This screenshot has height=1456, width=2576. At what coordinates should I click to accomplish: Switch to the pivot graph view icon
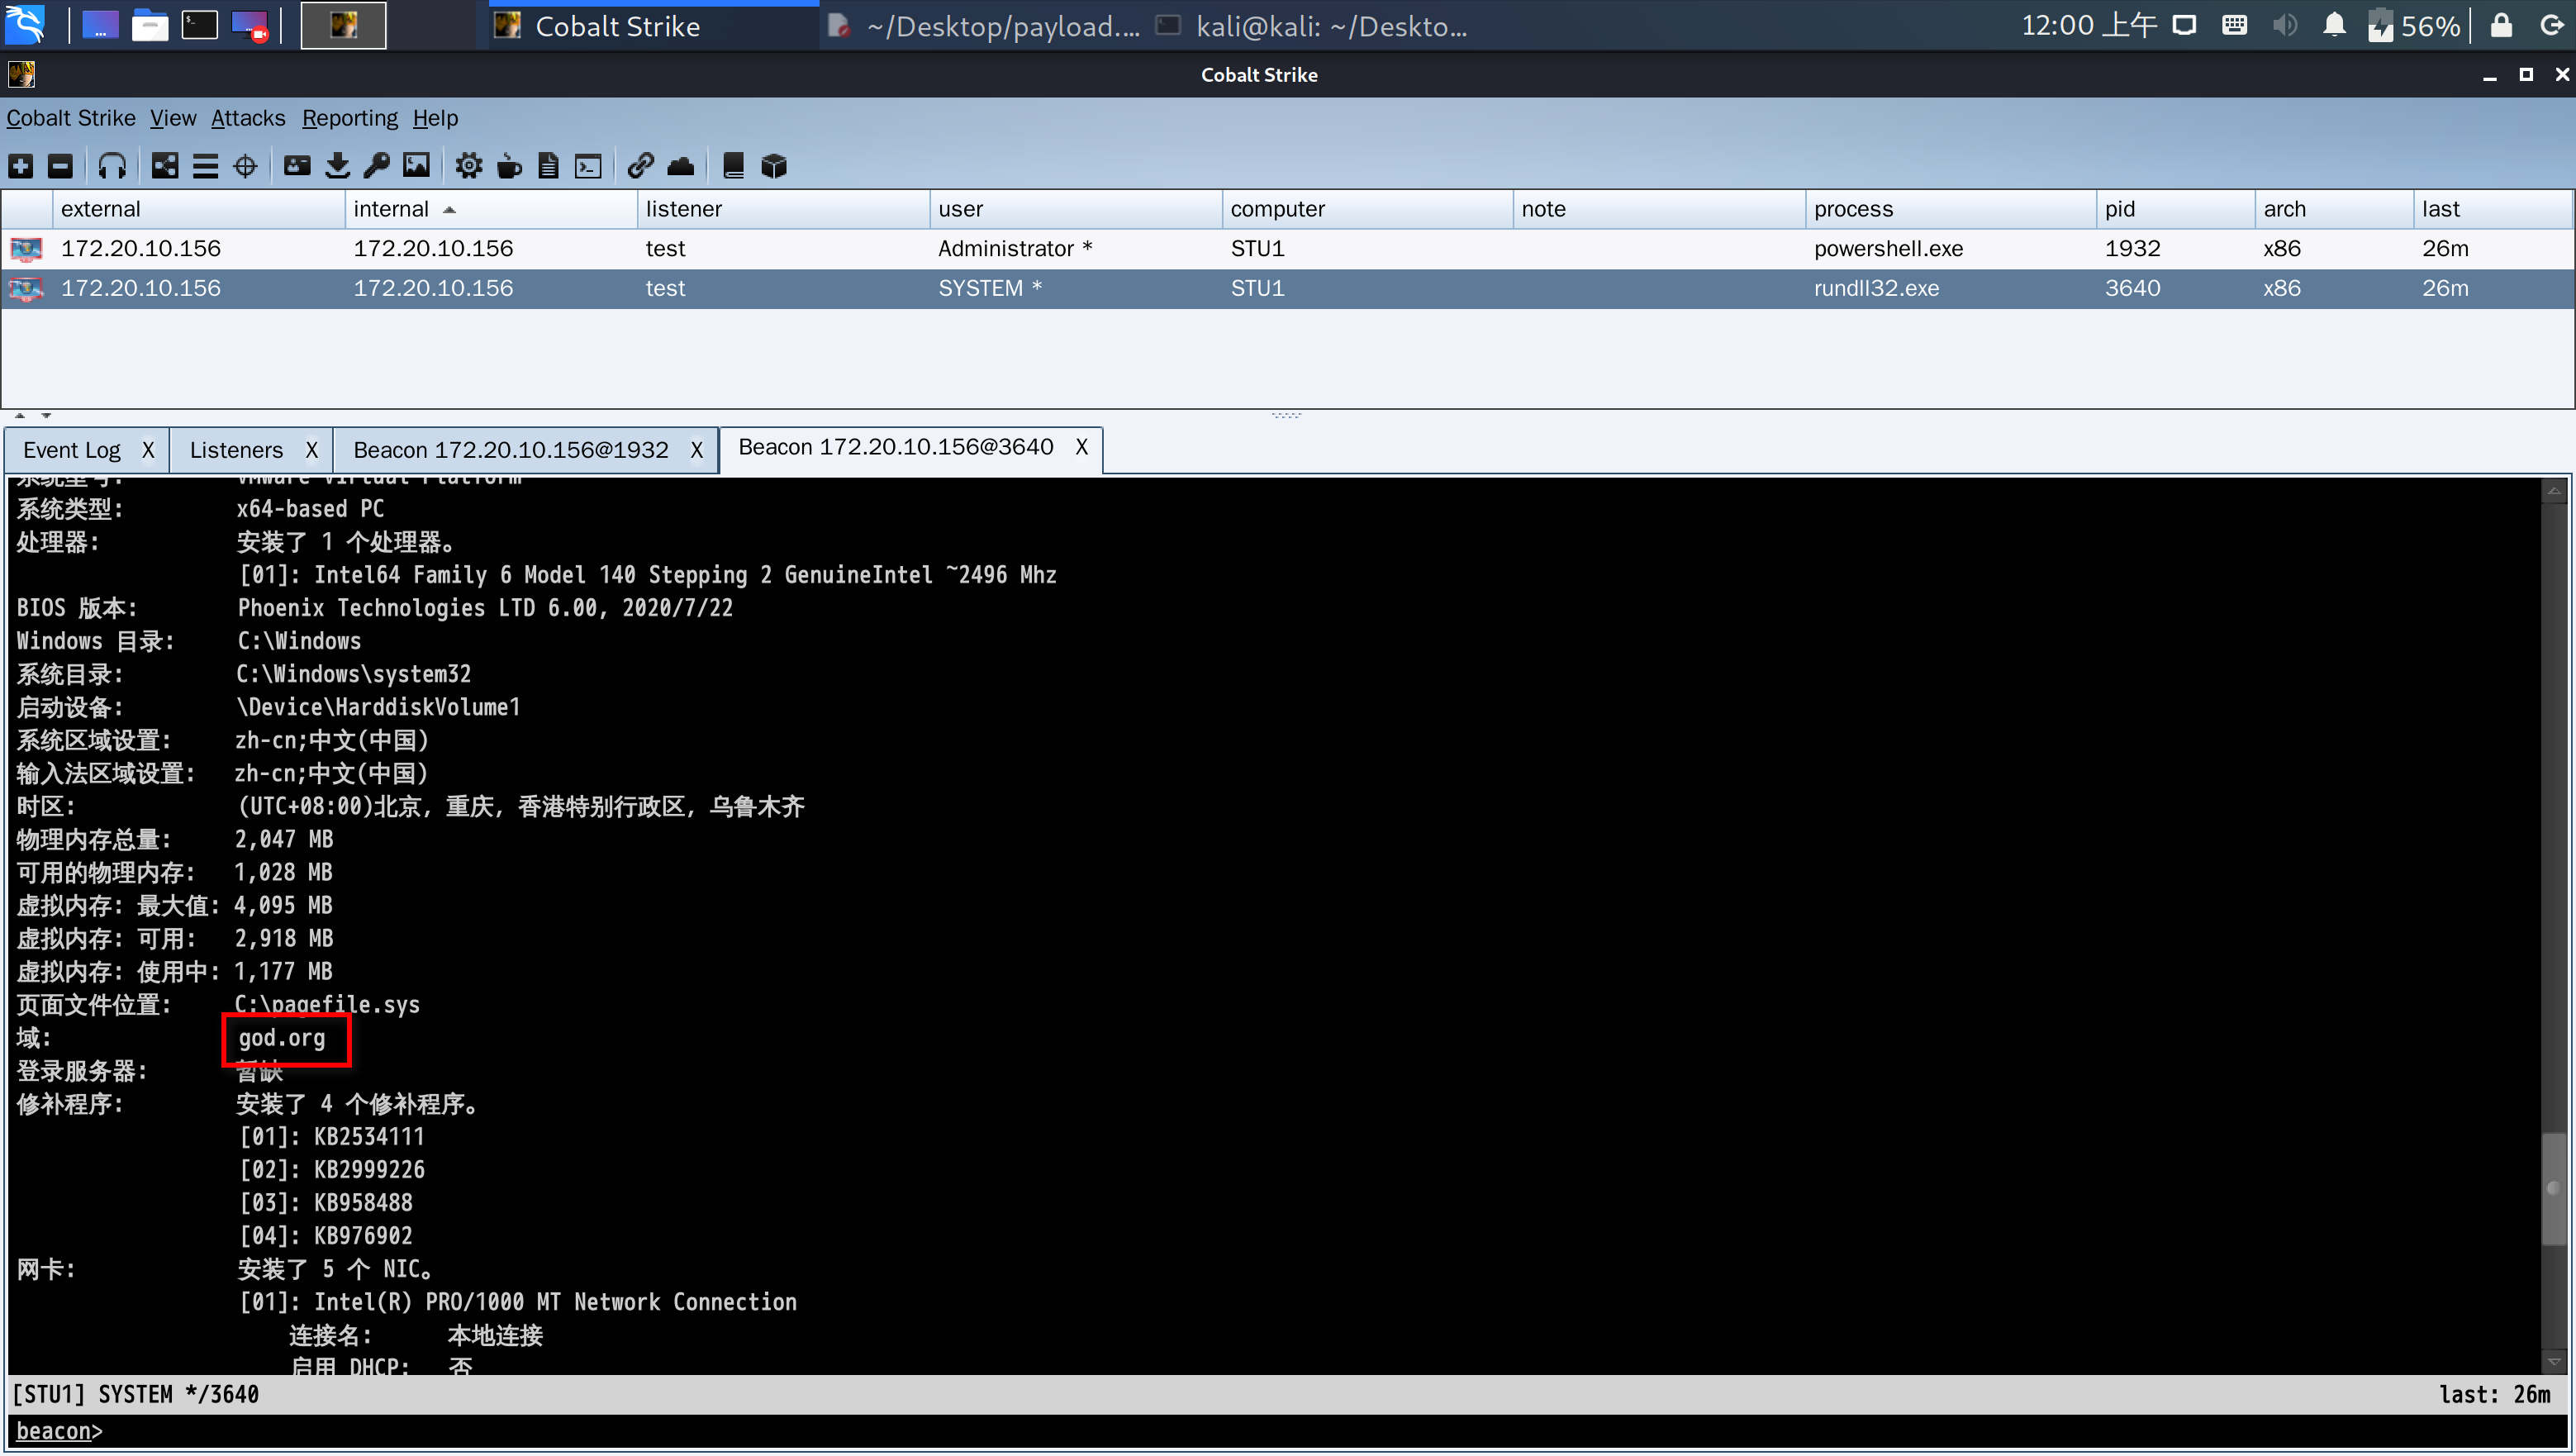165,166
